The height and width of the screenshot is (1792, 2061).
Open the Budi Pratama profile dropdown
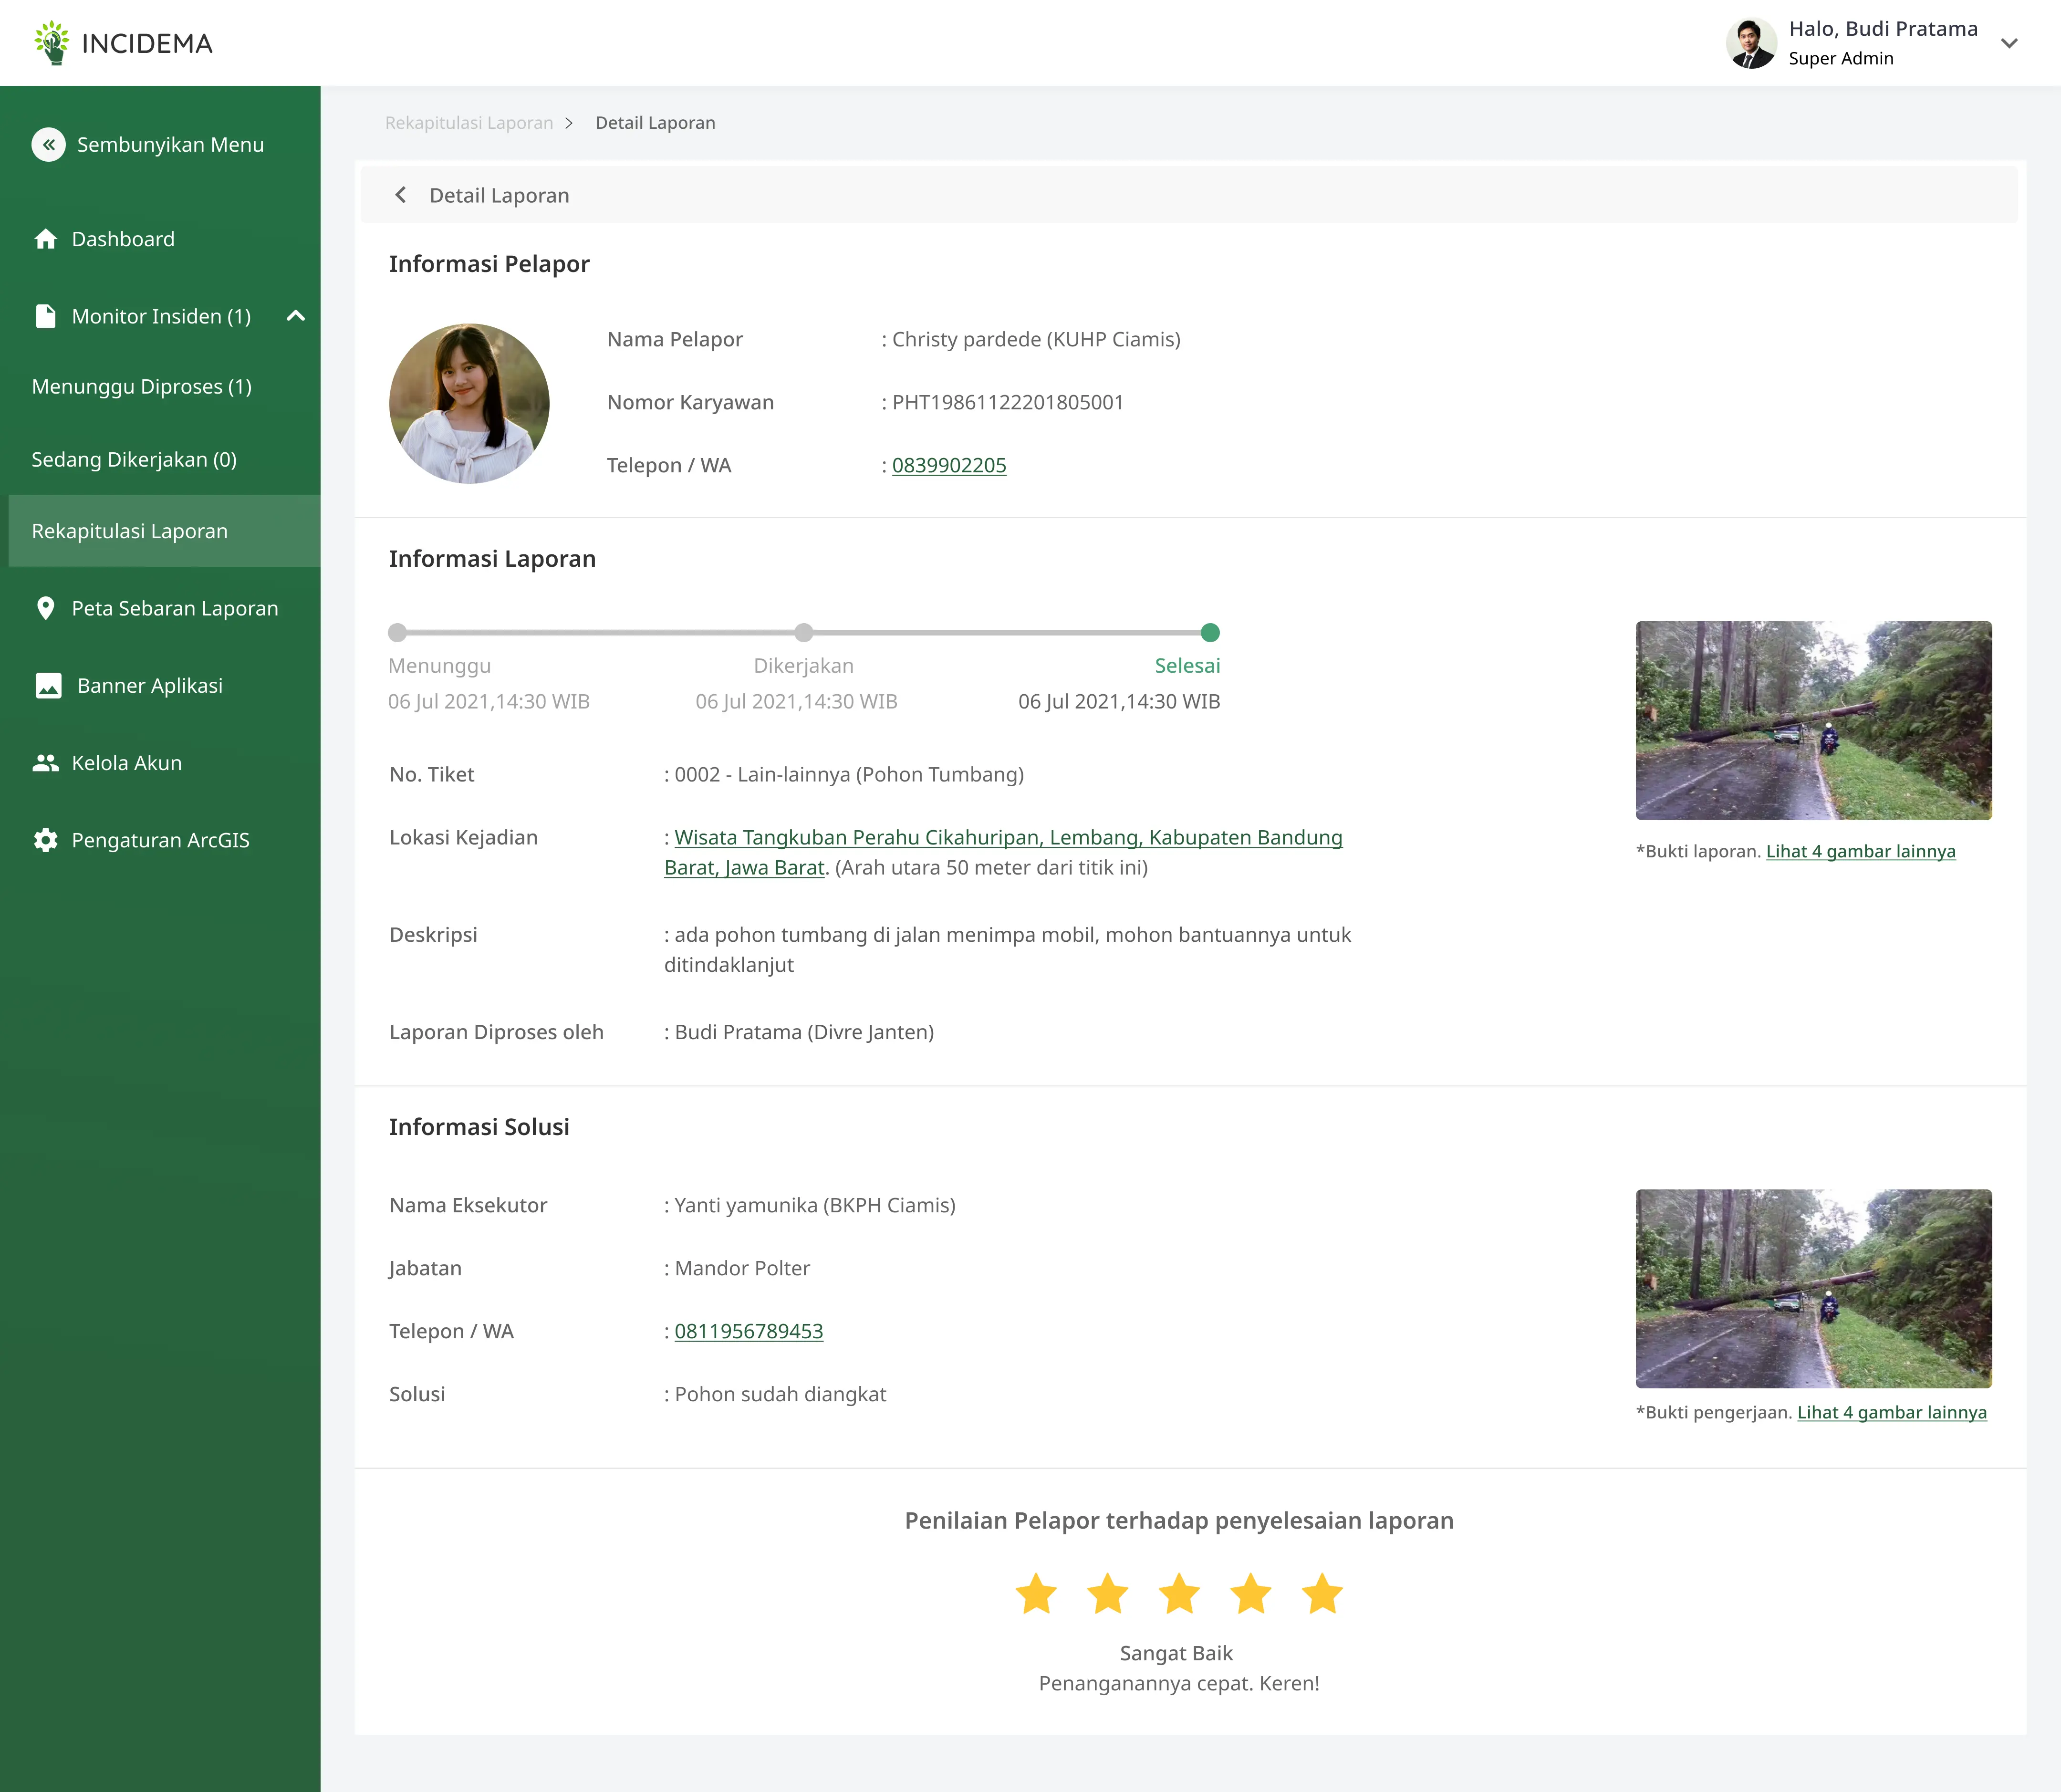(2010, 43)
